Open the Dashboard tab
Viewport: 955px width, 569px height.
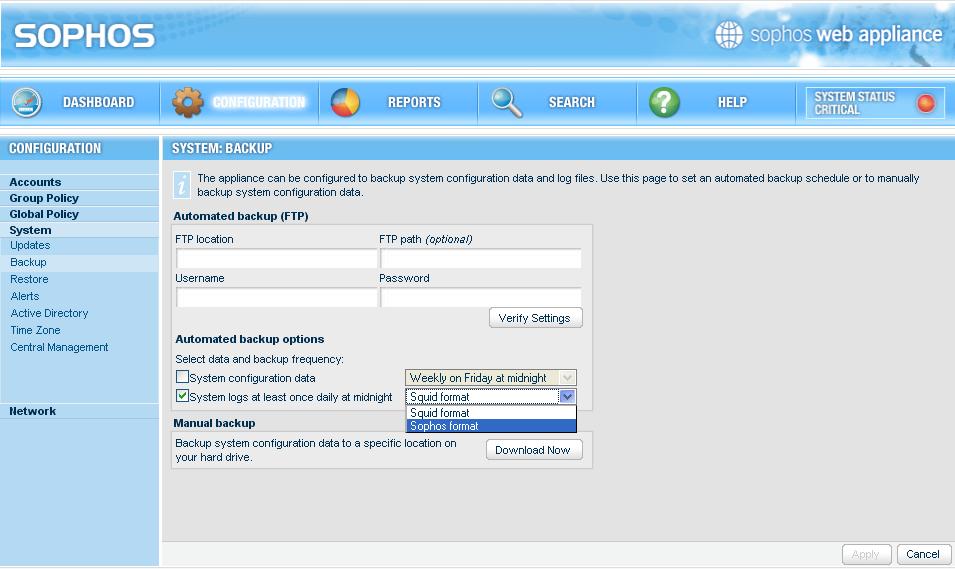coord(80,102)
